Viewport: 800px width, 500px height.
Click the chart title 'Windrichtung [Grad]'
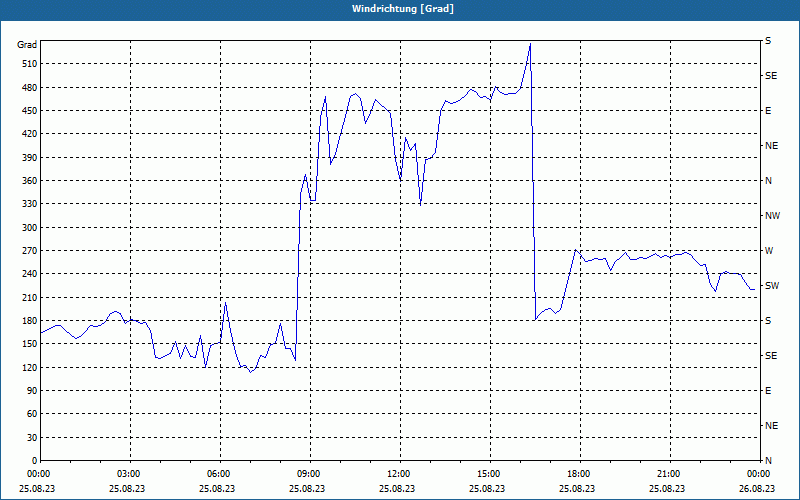[403, 9]
